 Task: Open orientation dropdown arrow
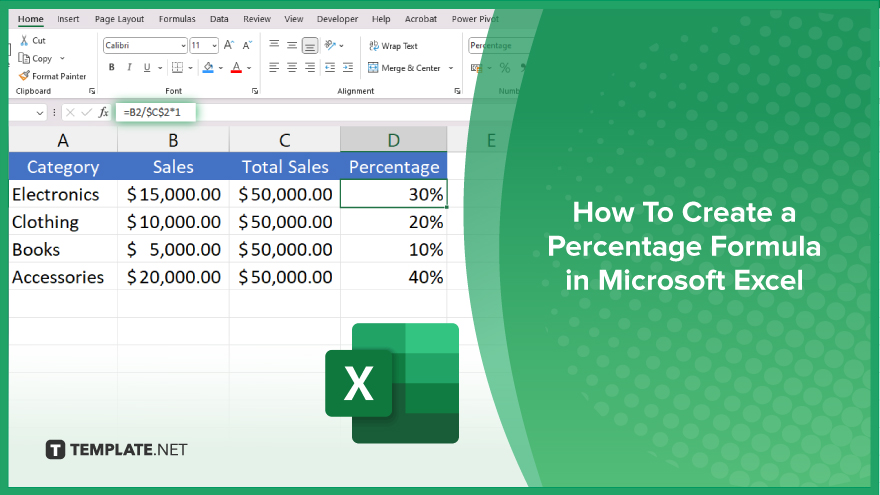[341, 45]
